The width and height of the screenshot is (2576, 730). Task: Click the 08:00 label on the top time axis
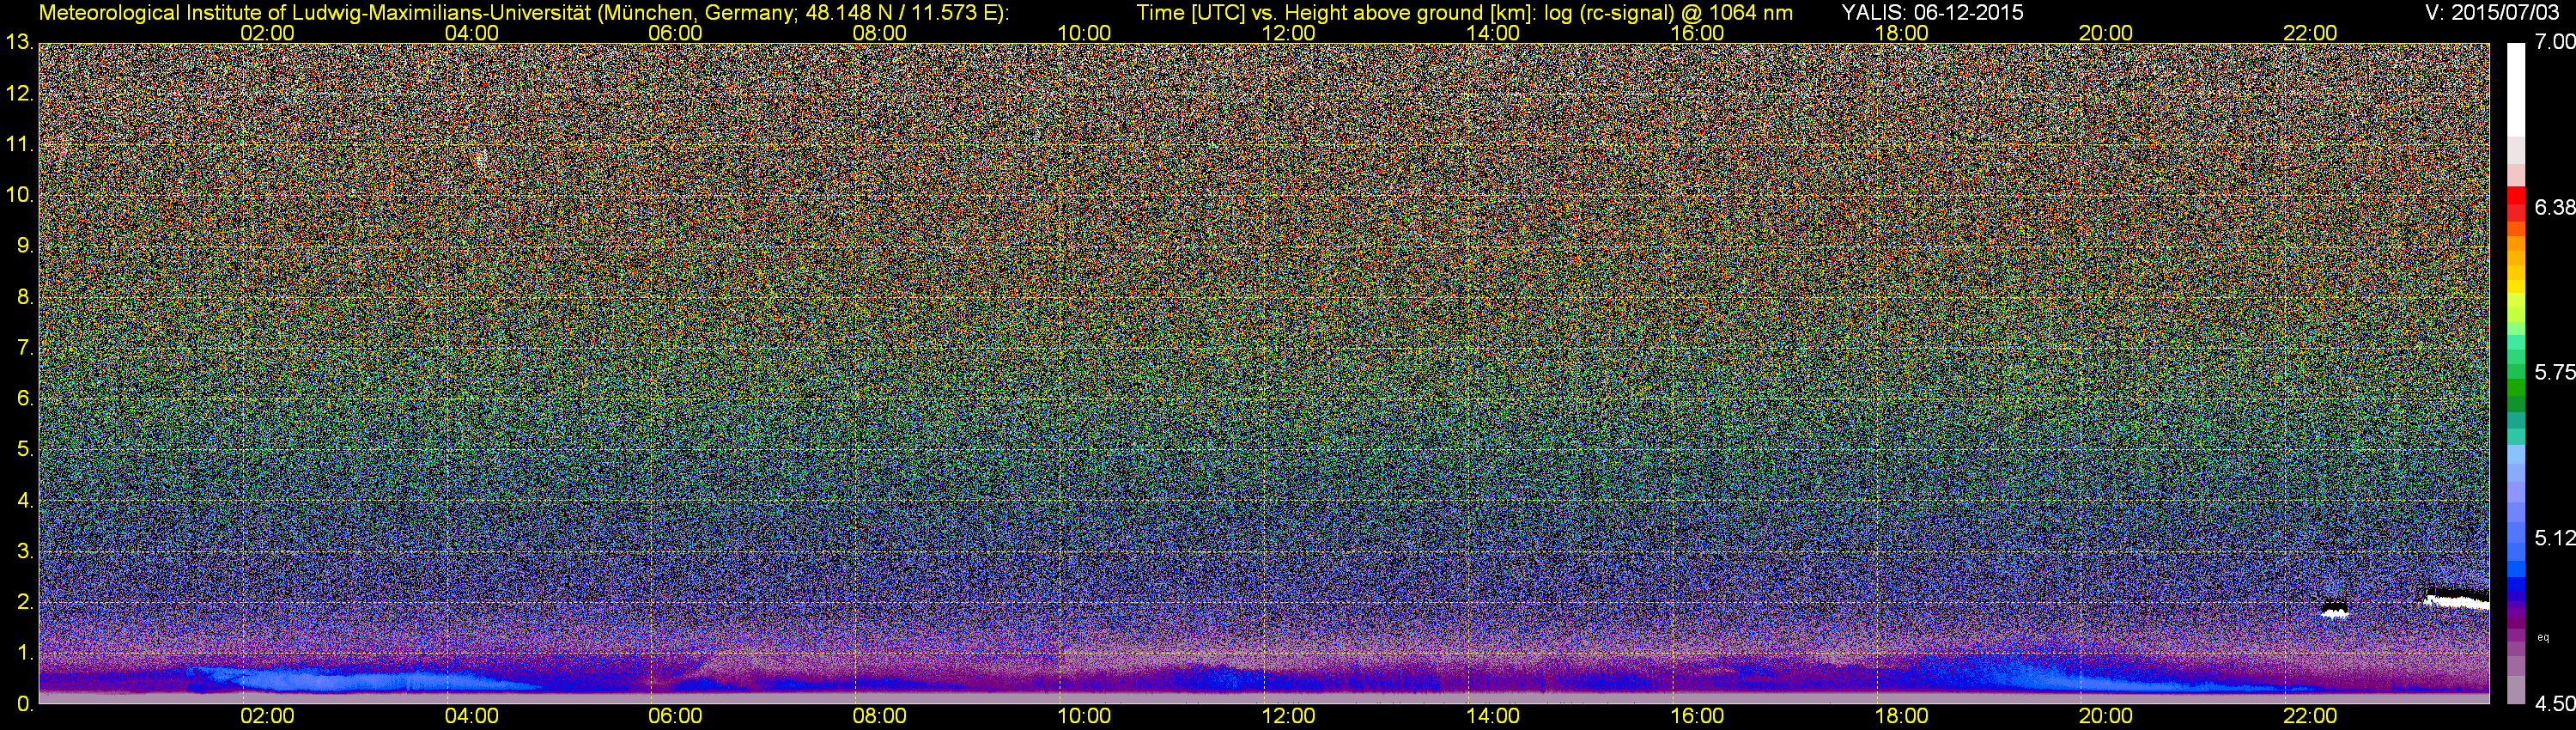point(880,33)
